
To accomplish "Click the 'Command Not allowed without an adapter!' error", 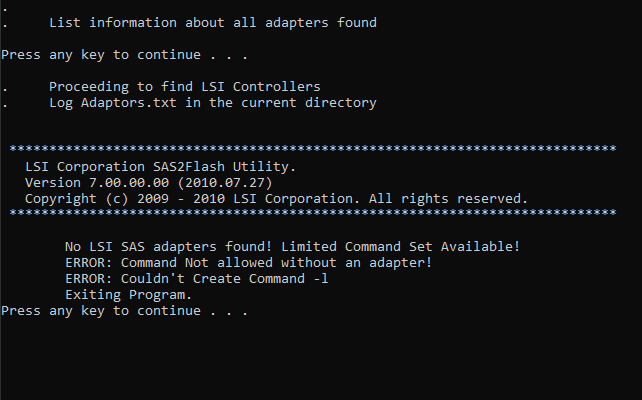I will (276, 262).
